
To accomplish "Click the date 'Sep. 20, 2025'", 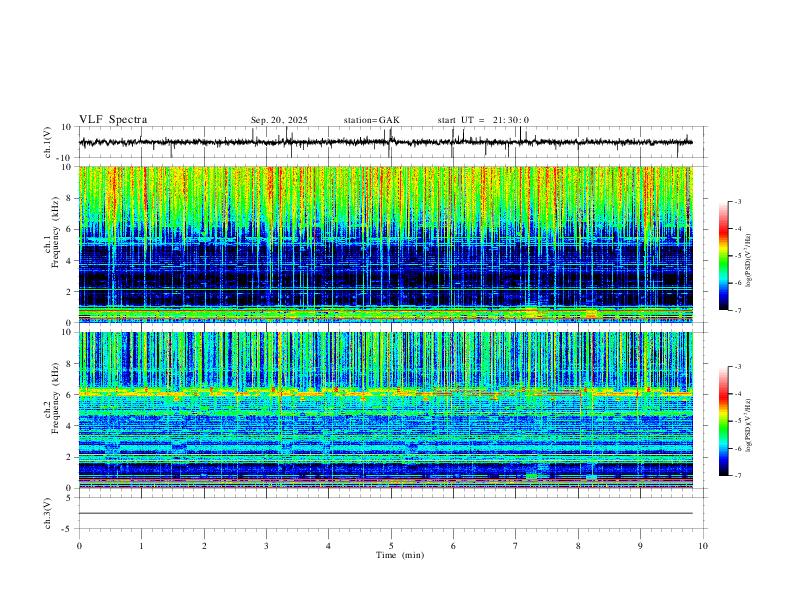I will (279, 120).
